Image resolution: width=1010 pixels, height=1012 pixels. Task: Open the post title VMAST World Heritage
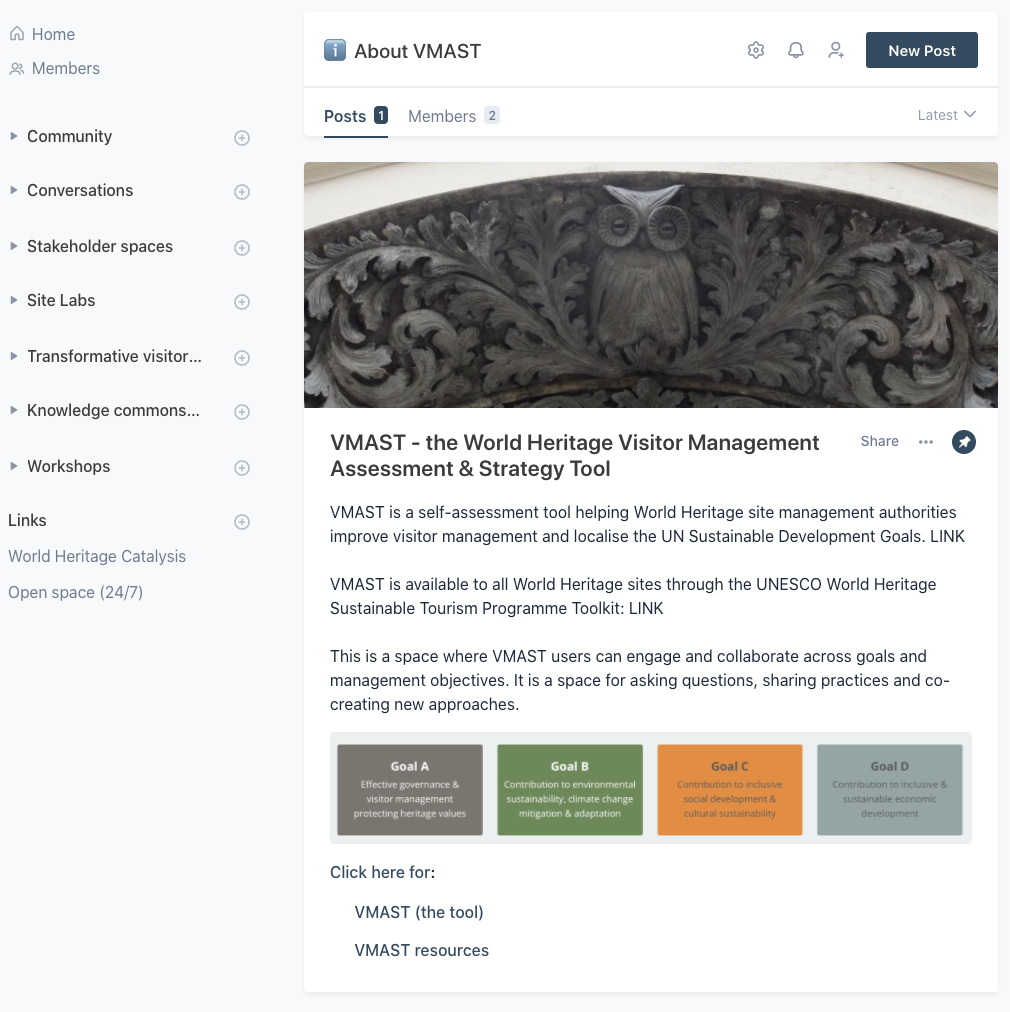click(x=574, y=456)
